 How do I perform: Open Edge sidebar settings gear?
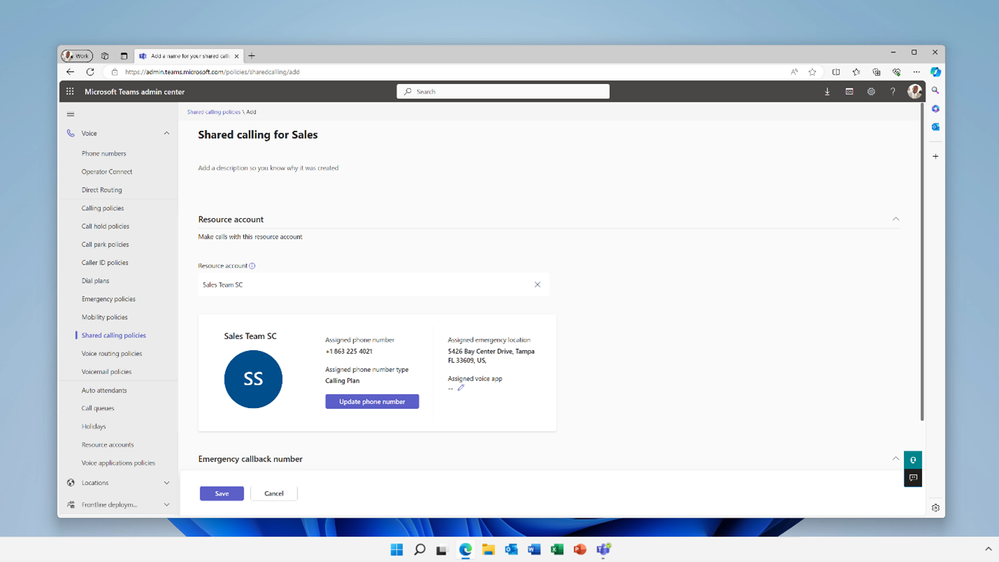click(935, 508)
